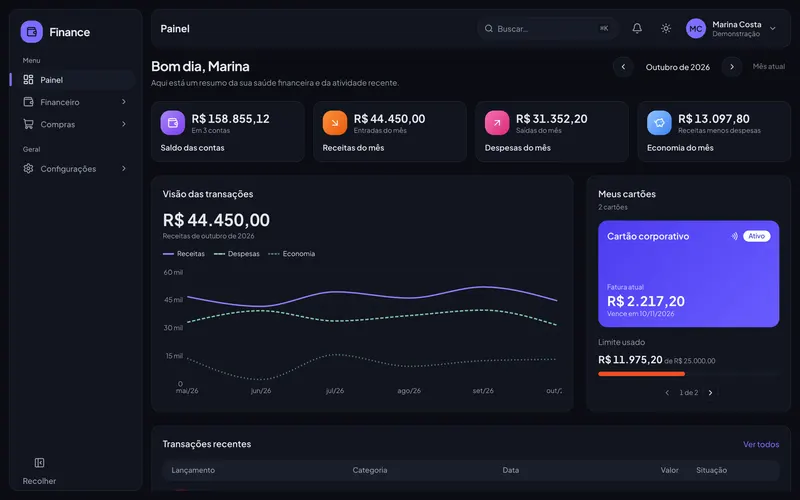Image resolution: width=800 pixels, height=500 pixels.
Task: Click the purple Receitas line in chart
Action: pyautogui.click(x=372, y=295)
